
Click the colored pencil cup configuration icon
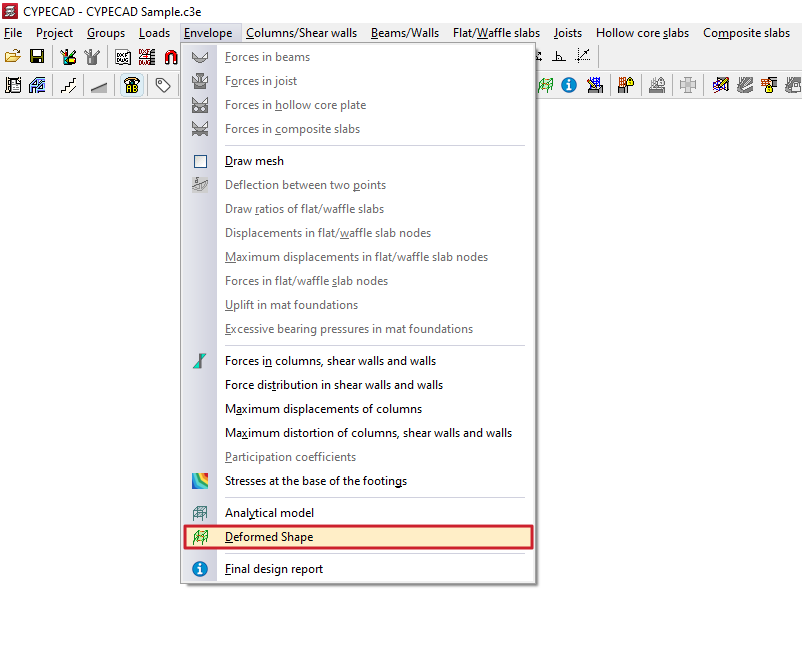[x=68, y=57]
